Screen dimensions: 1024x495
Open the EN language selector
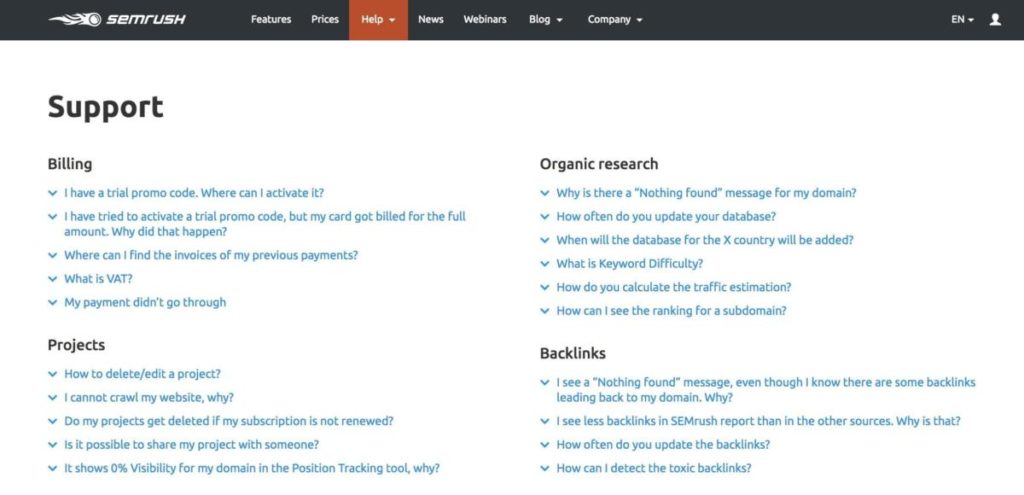coord(962,20)
